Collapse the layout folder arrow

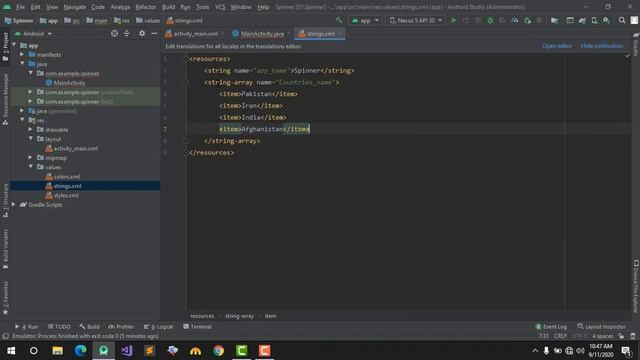pyautogui.click(x=30, y=139)
